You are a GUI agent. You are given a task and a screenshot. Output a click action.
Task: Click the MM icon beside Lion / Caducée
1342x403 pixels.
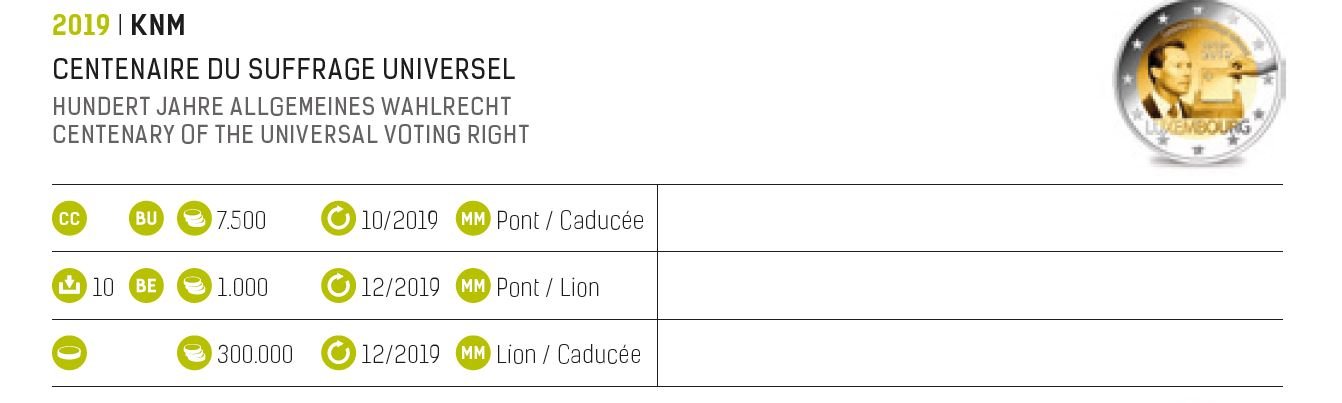tap(473, 354)
